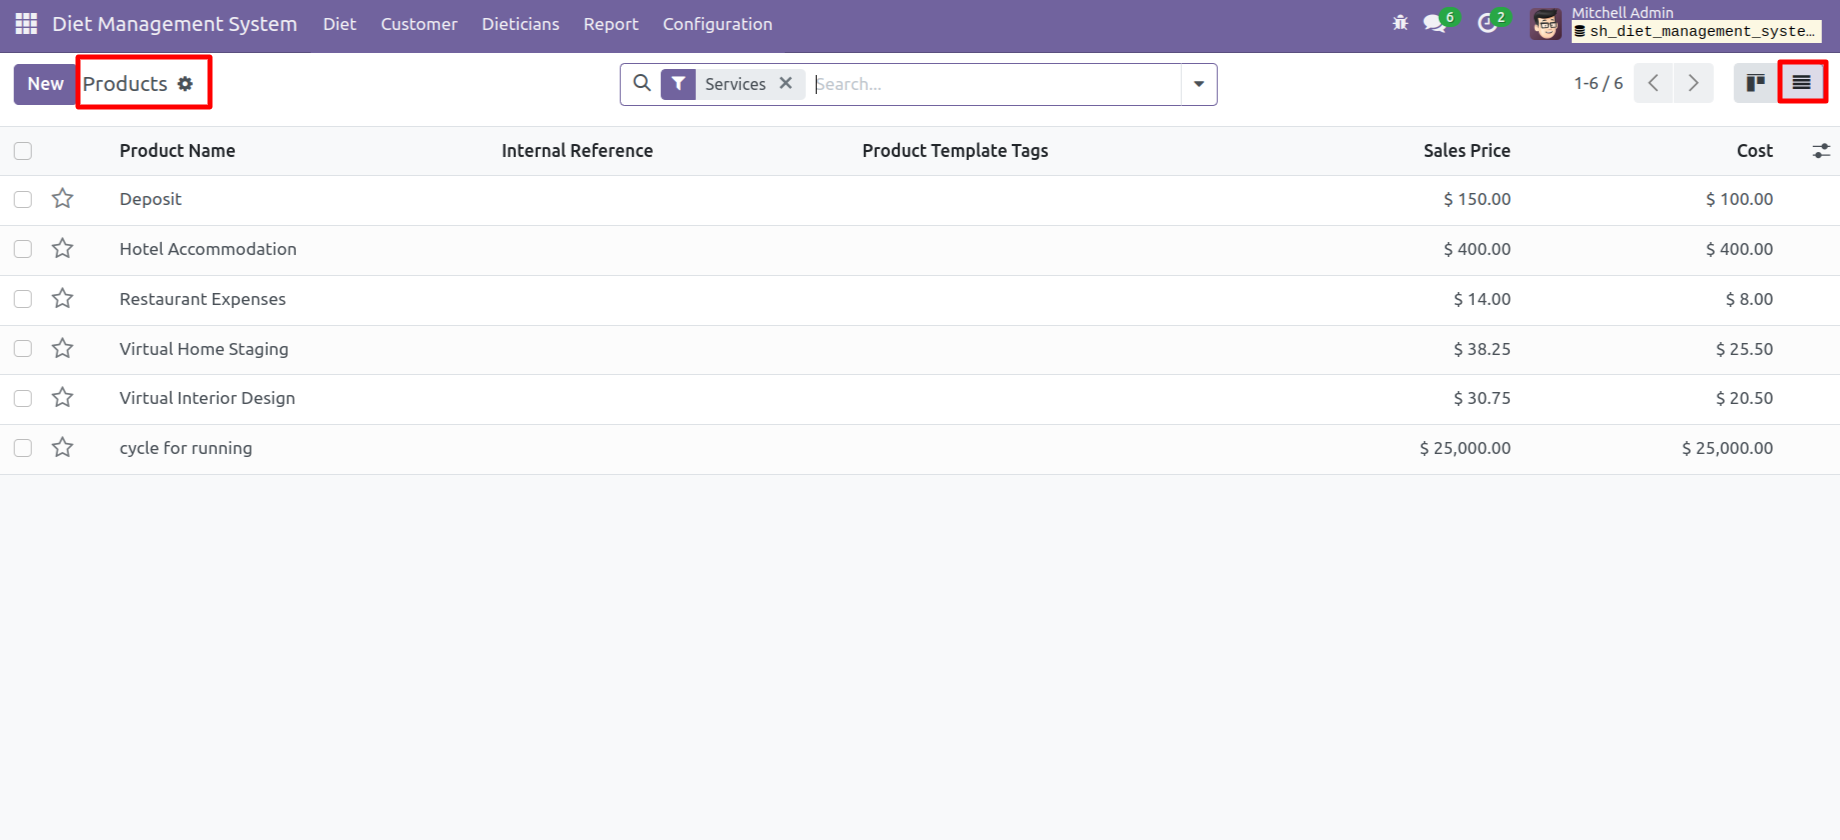Open the optional columns adjust icon
This screenshot has height=840, width=1840.
pos(1821,151)
